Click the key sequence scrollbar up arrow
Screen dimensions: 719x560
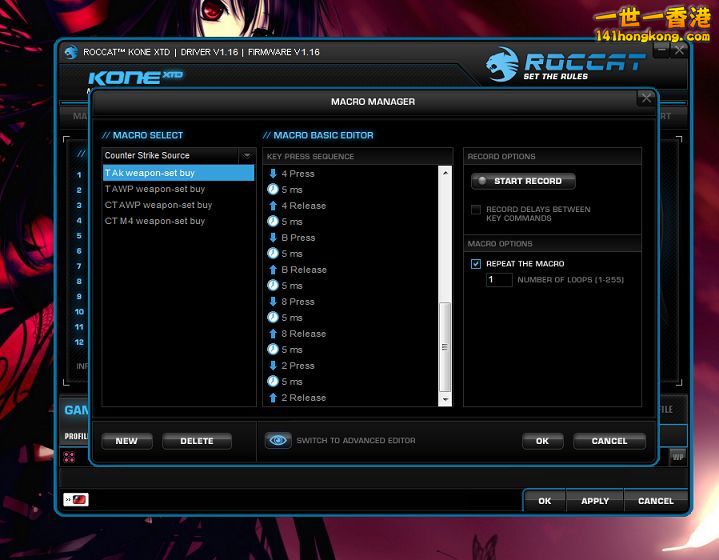pos(445,173)
